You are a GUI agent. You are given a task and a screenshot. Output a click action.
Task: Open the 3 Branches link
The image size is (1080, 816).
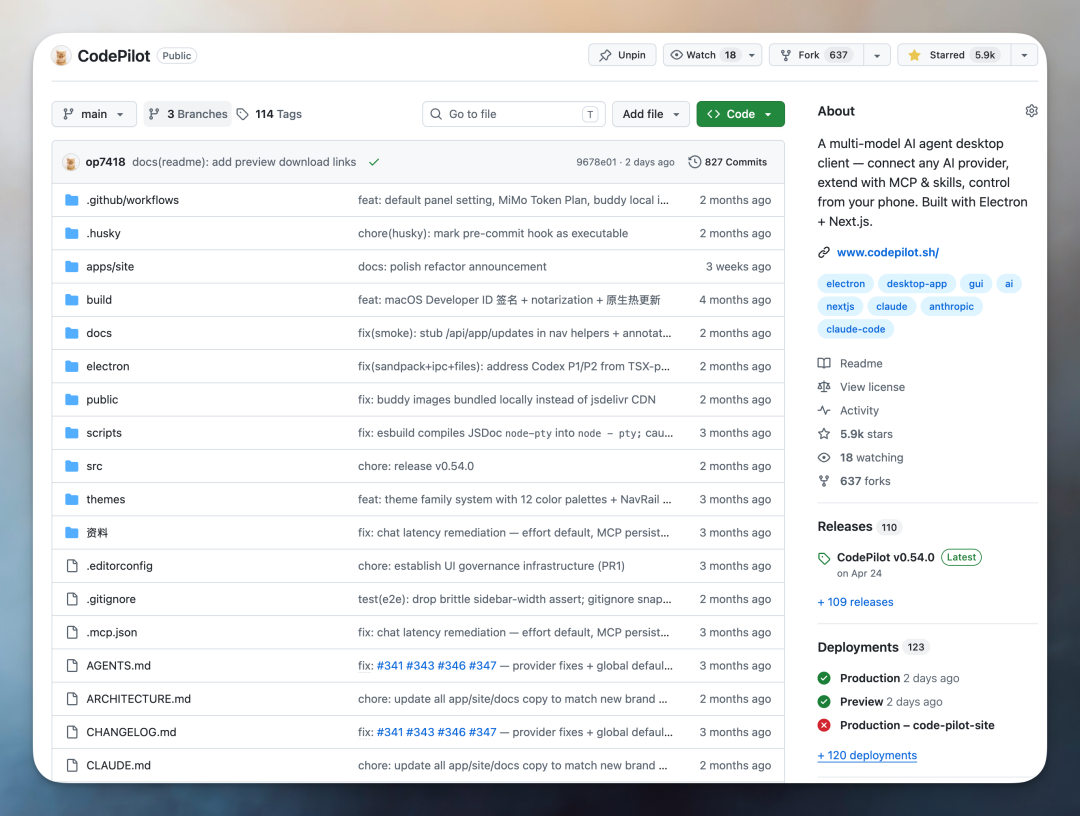click(x=188, y=114)
